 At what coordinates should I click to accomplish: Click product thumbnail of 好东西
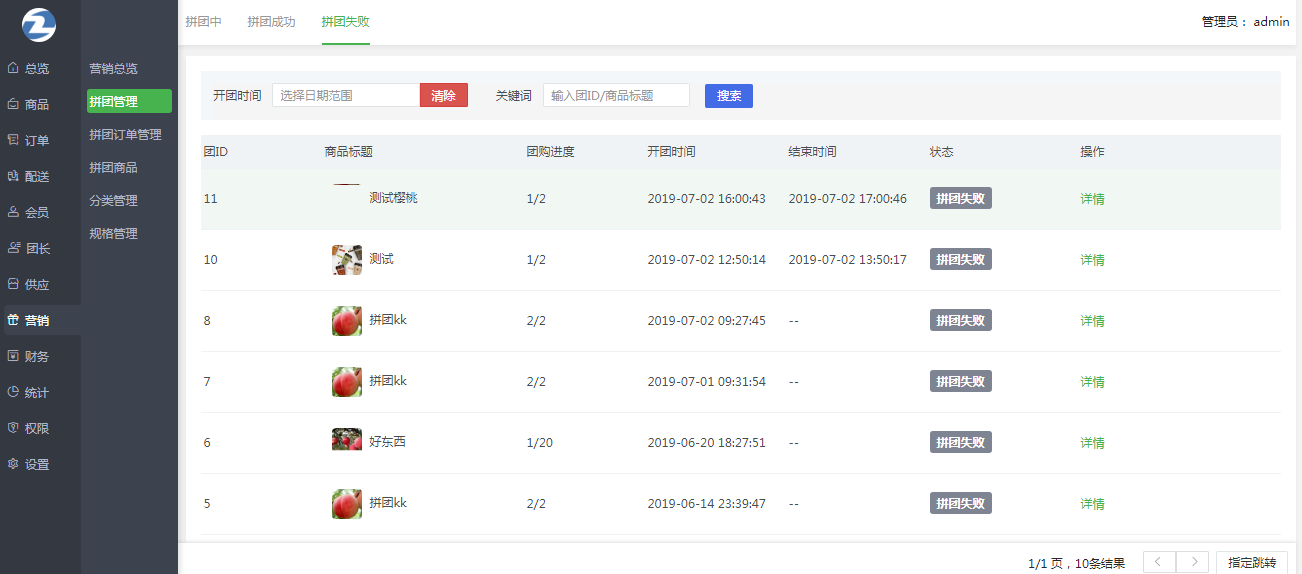click(347, 440)
